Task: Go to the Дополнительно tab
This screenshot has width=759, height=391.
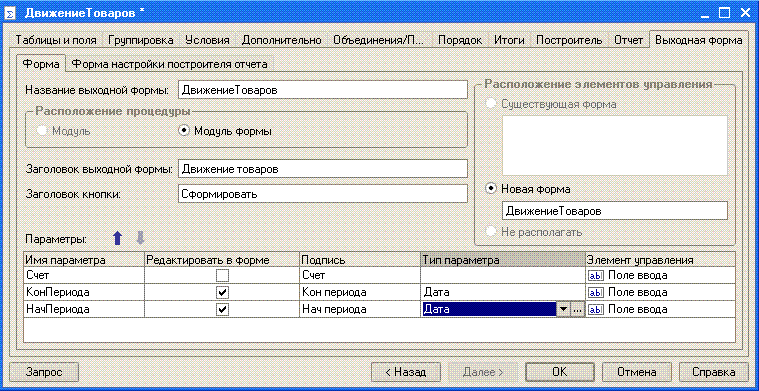Action: coord(281,40)
